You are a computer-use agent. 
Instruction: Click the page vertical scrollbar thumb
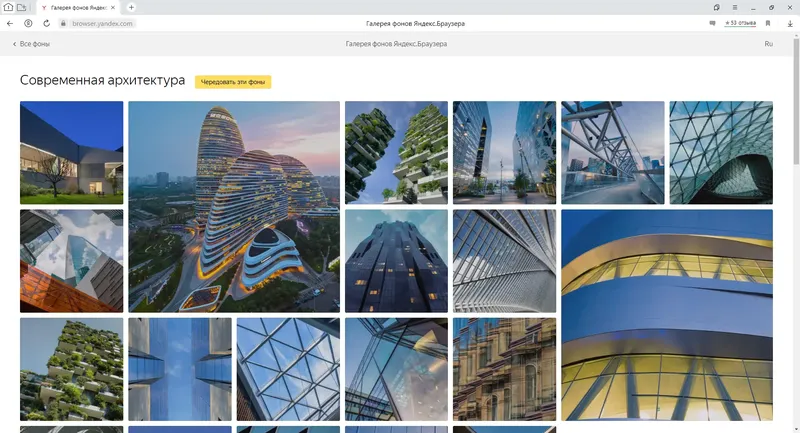click(796, 101)
